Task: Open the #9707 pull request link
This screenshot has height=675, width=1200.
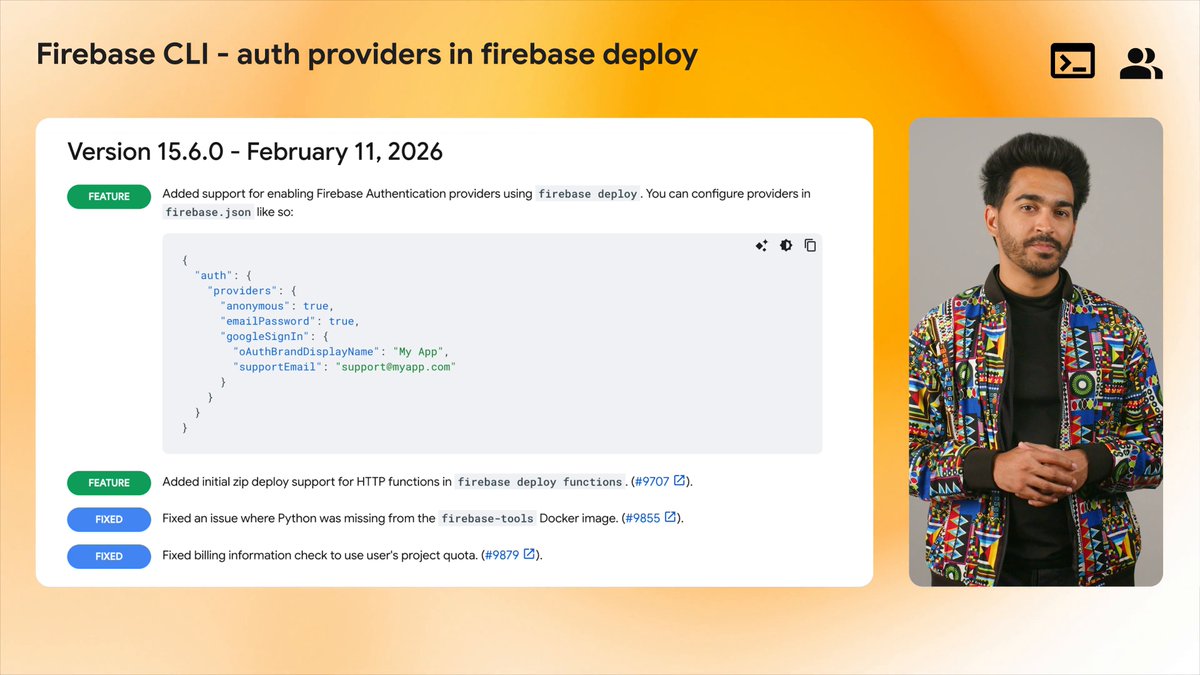Action: tap(652, 482)
